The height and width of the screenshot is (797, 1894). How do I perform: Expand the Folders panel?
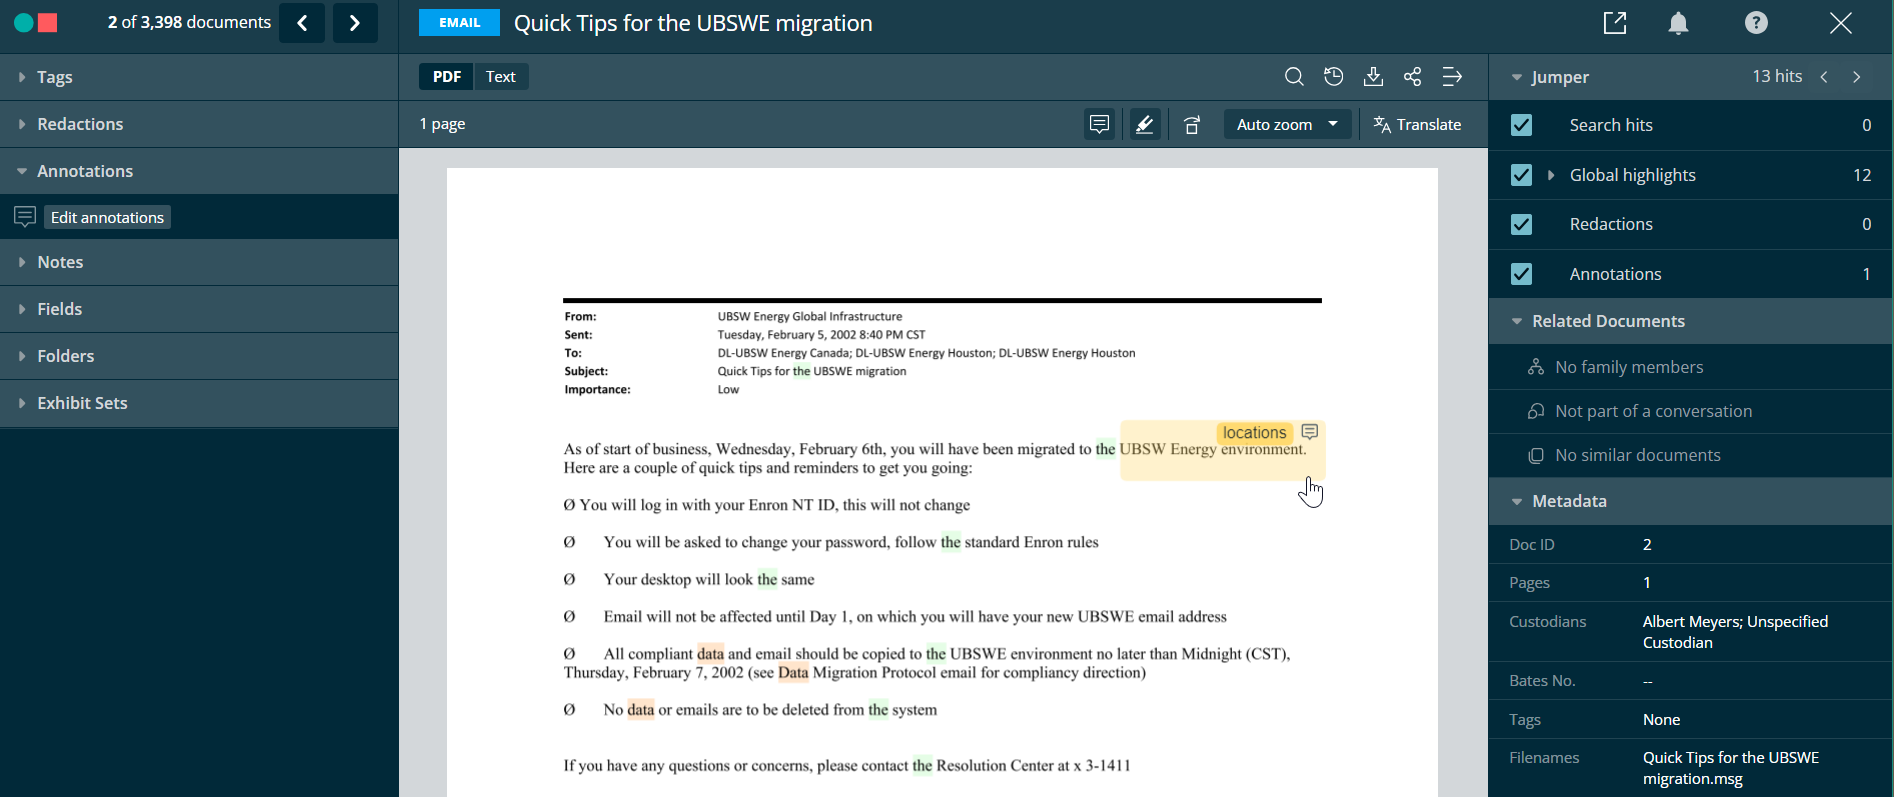(199, 356)
